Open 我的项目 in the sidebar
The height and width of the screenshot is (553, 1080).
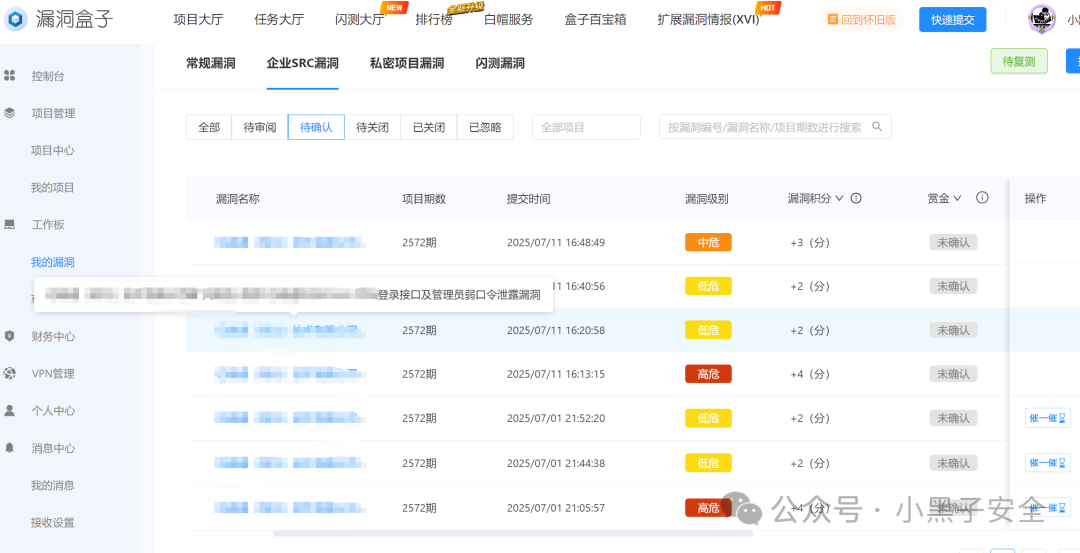(52, 187)
